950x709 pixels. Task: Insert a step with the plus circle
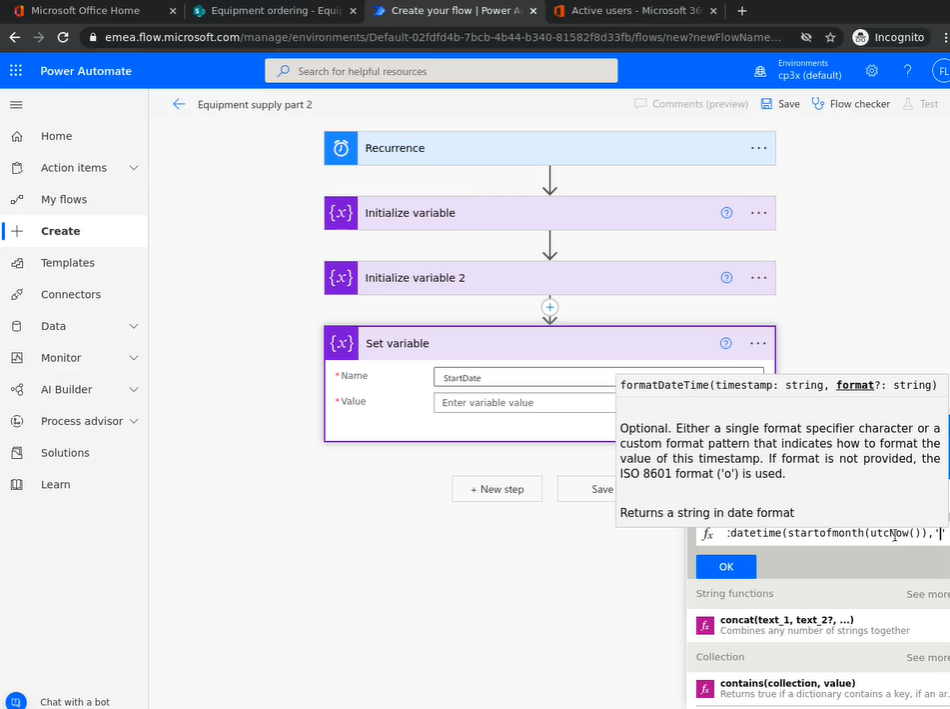click(x=550, y=307)
